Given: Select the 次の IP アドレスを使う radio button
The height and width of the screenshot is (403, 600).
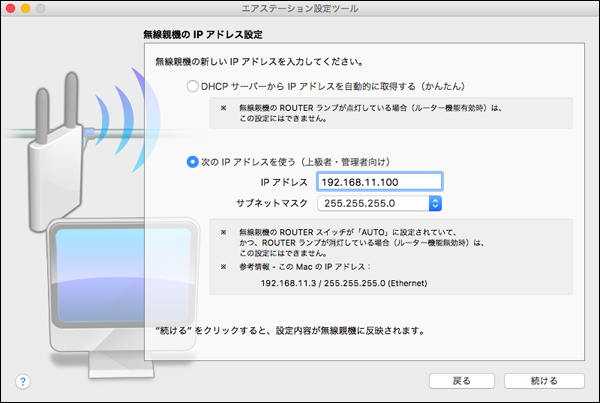Looking at the screenshot, I should point(193,161).
